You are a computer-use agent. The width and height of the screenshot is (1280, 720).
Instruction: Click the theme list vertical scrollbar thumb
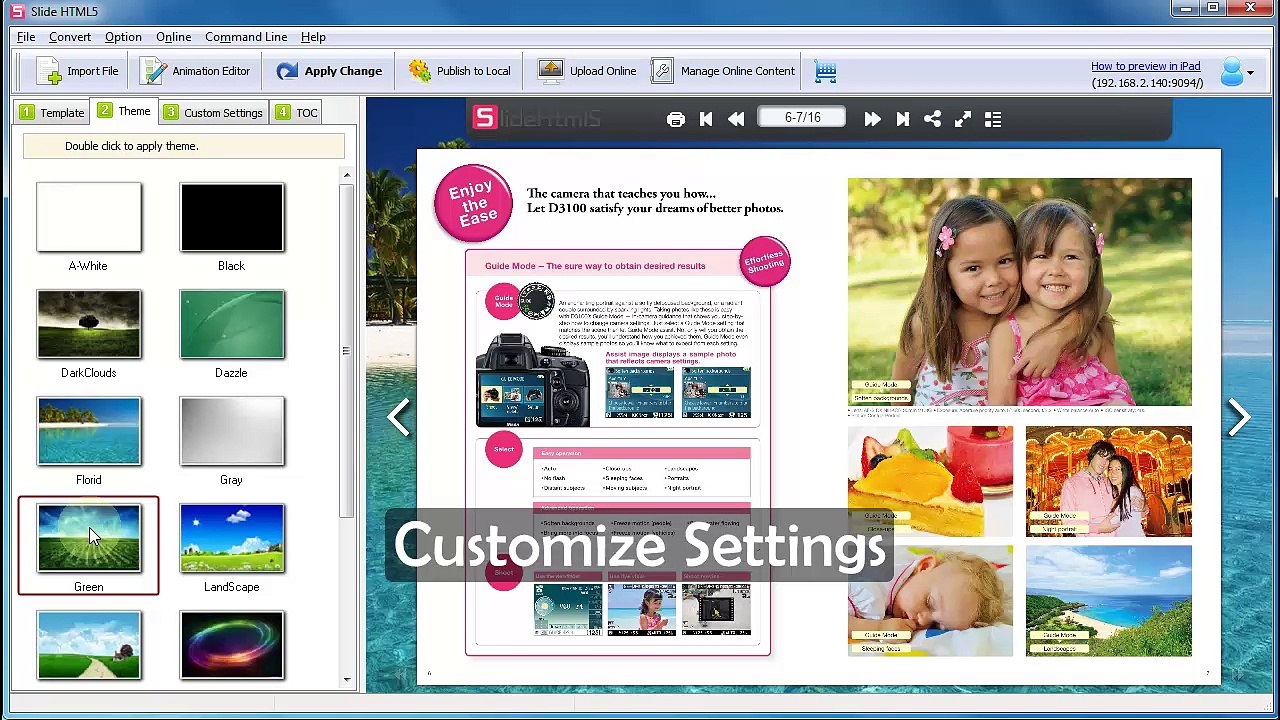(x=347, y=350)
